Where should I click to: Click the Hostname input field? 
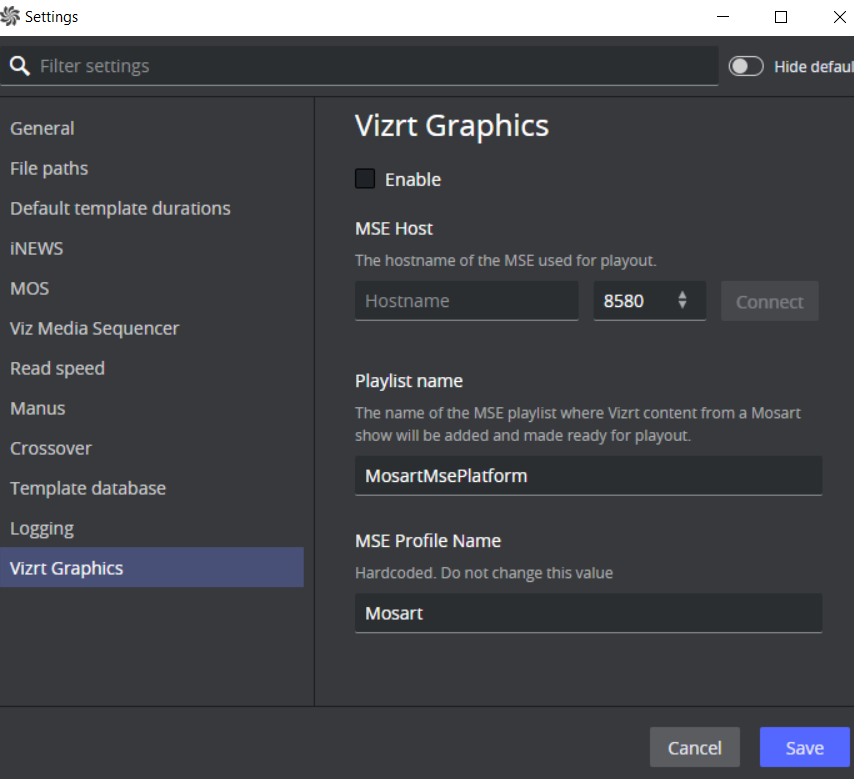pos(466,301)
